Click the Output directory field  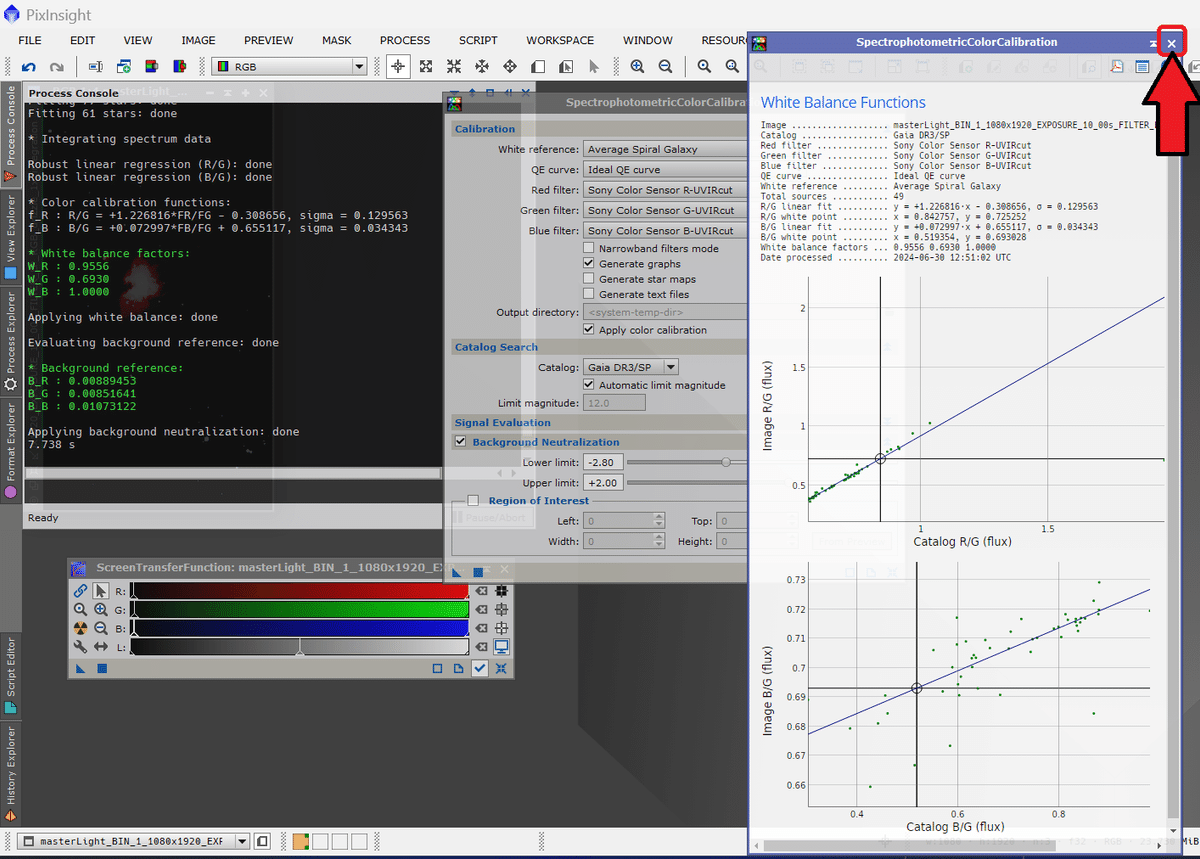(x=665, y=312)
